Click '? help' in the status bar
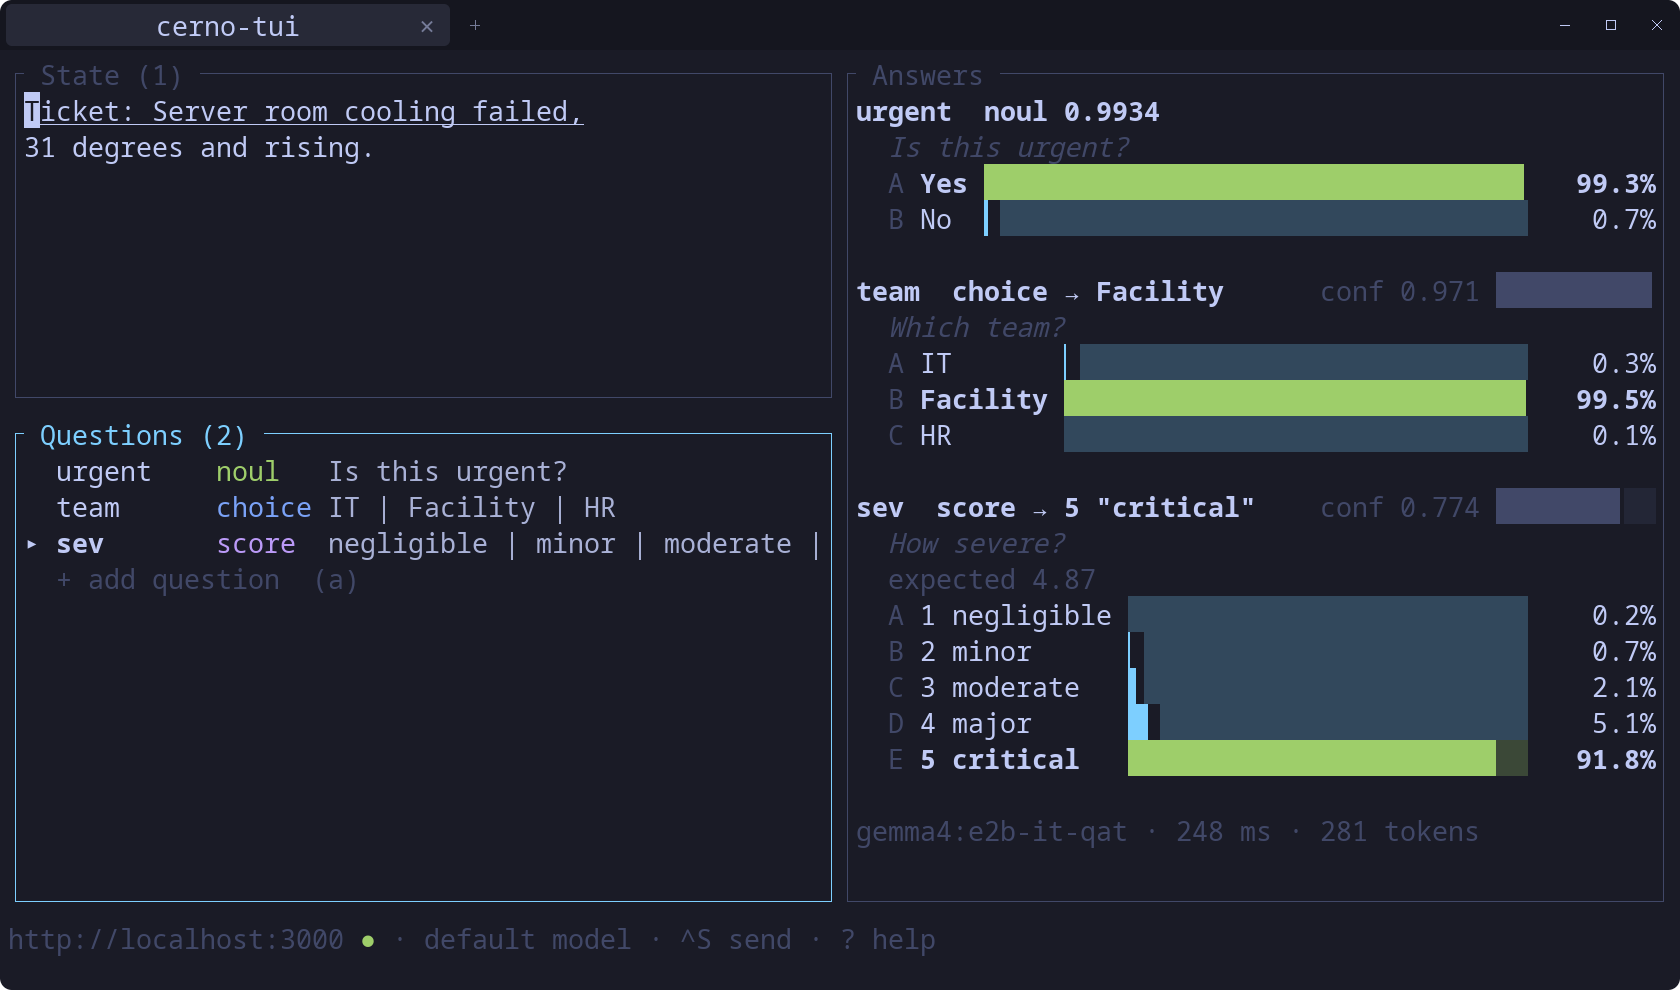The height and width of the screenshot is (990, 1680). (888, 940)
